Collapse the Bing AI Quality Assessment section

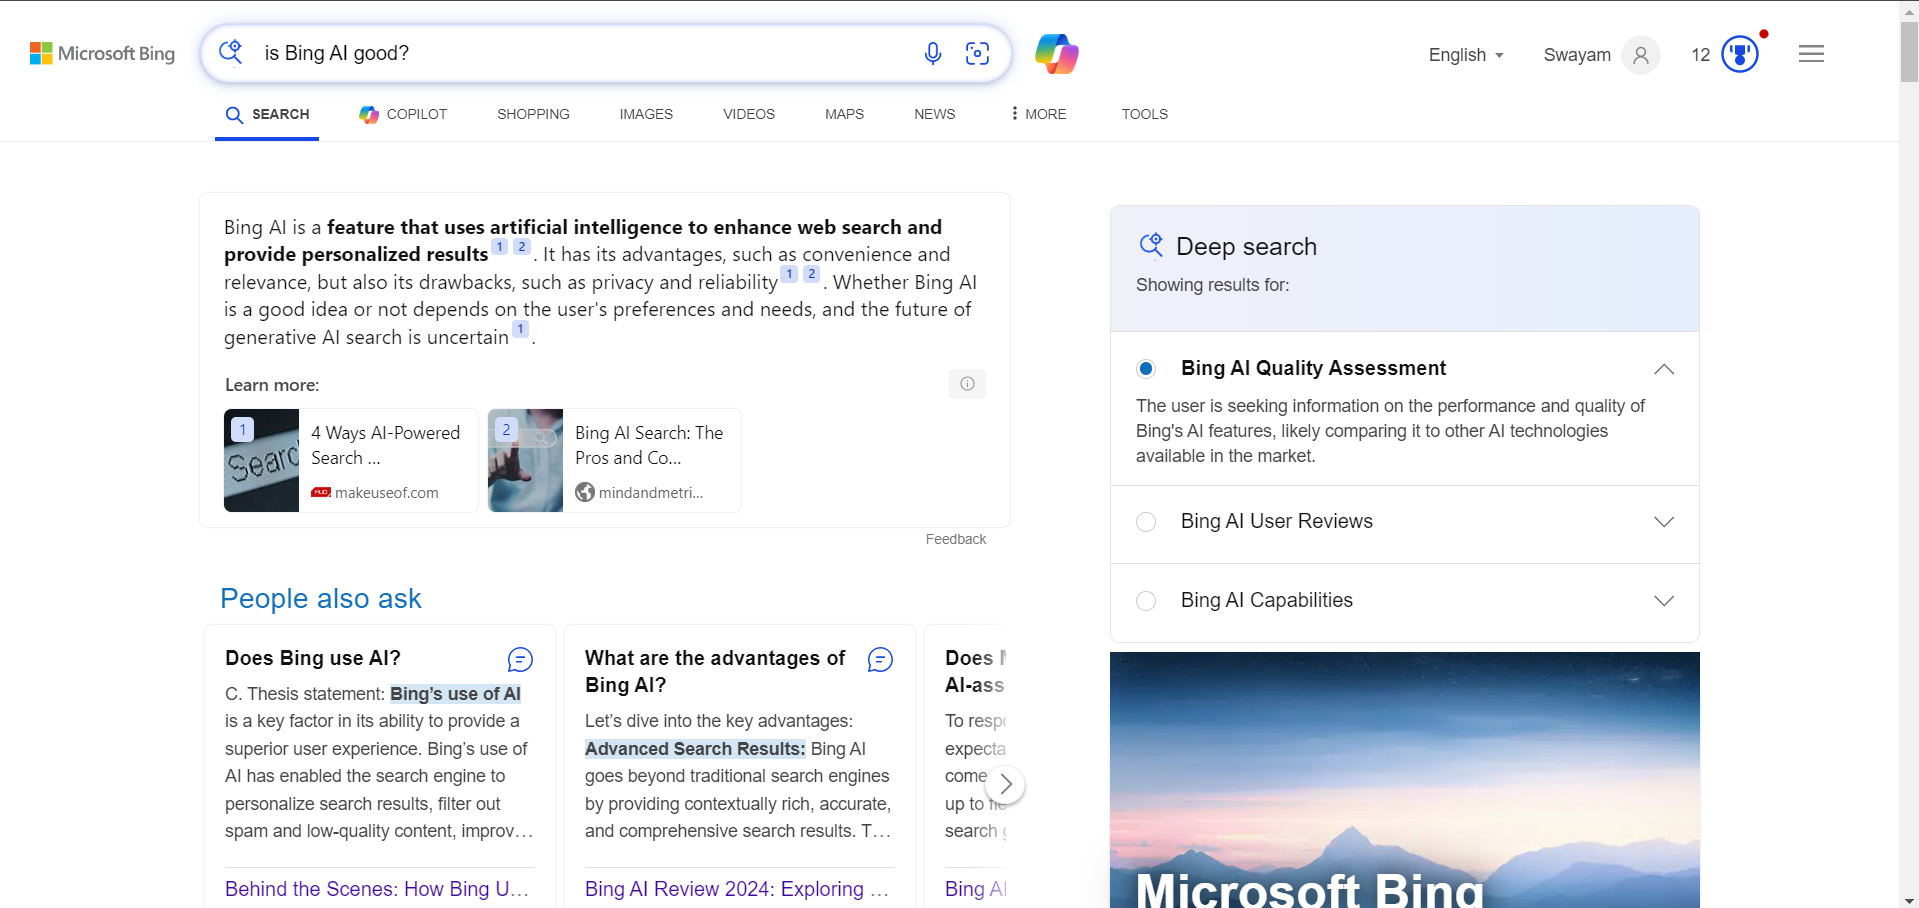[1663, 369]
